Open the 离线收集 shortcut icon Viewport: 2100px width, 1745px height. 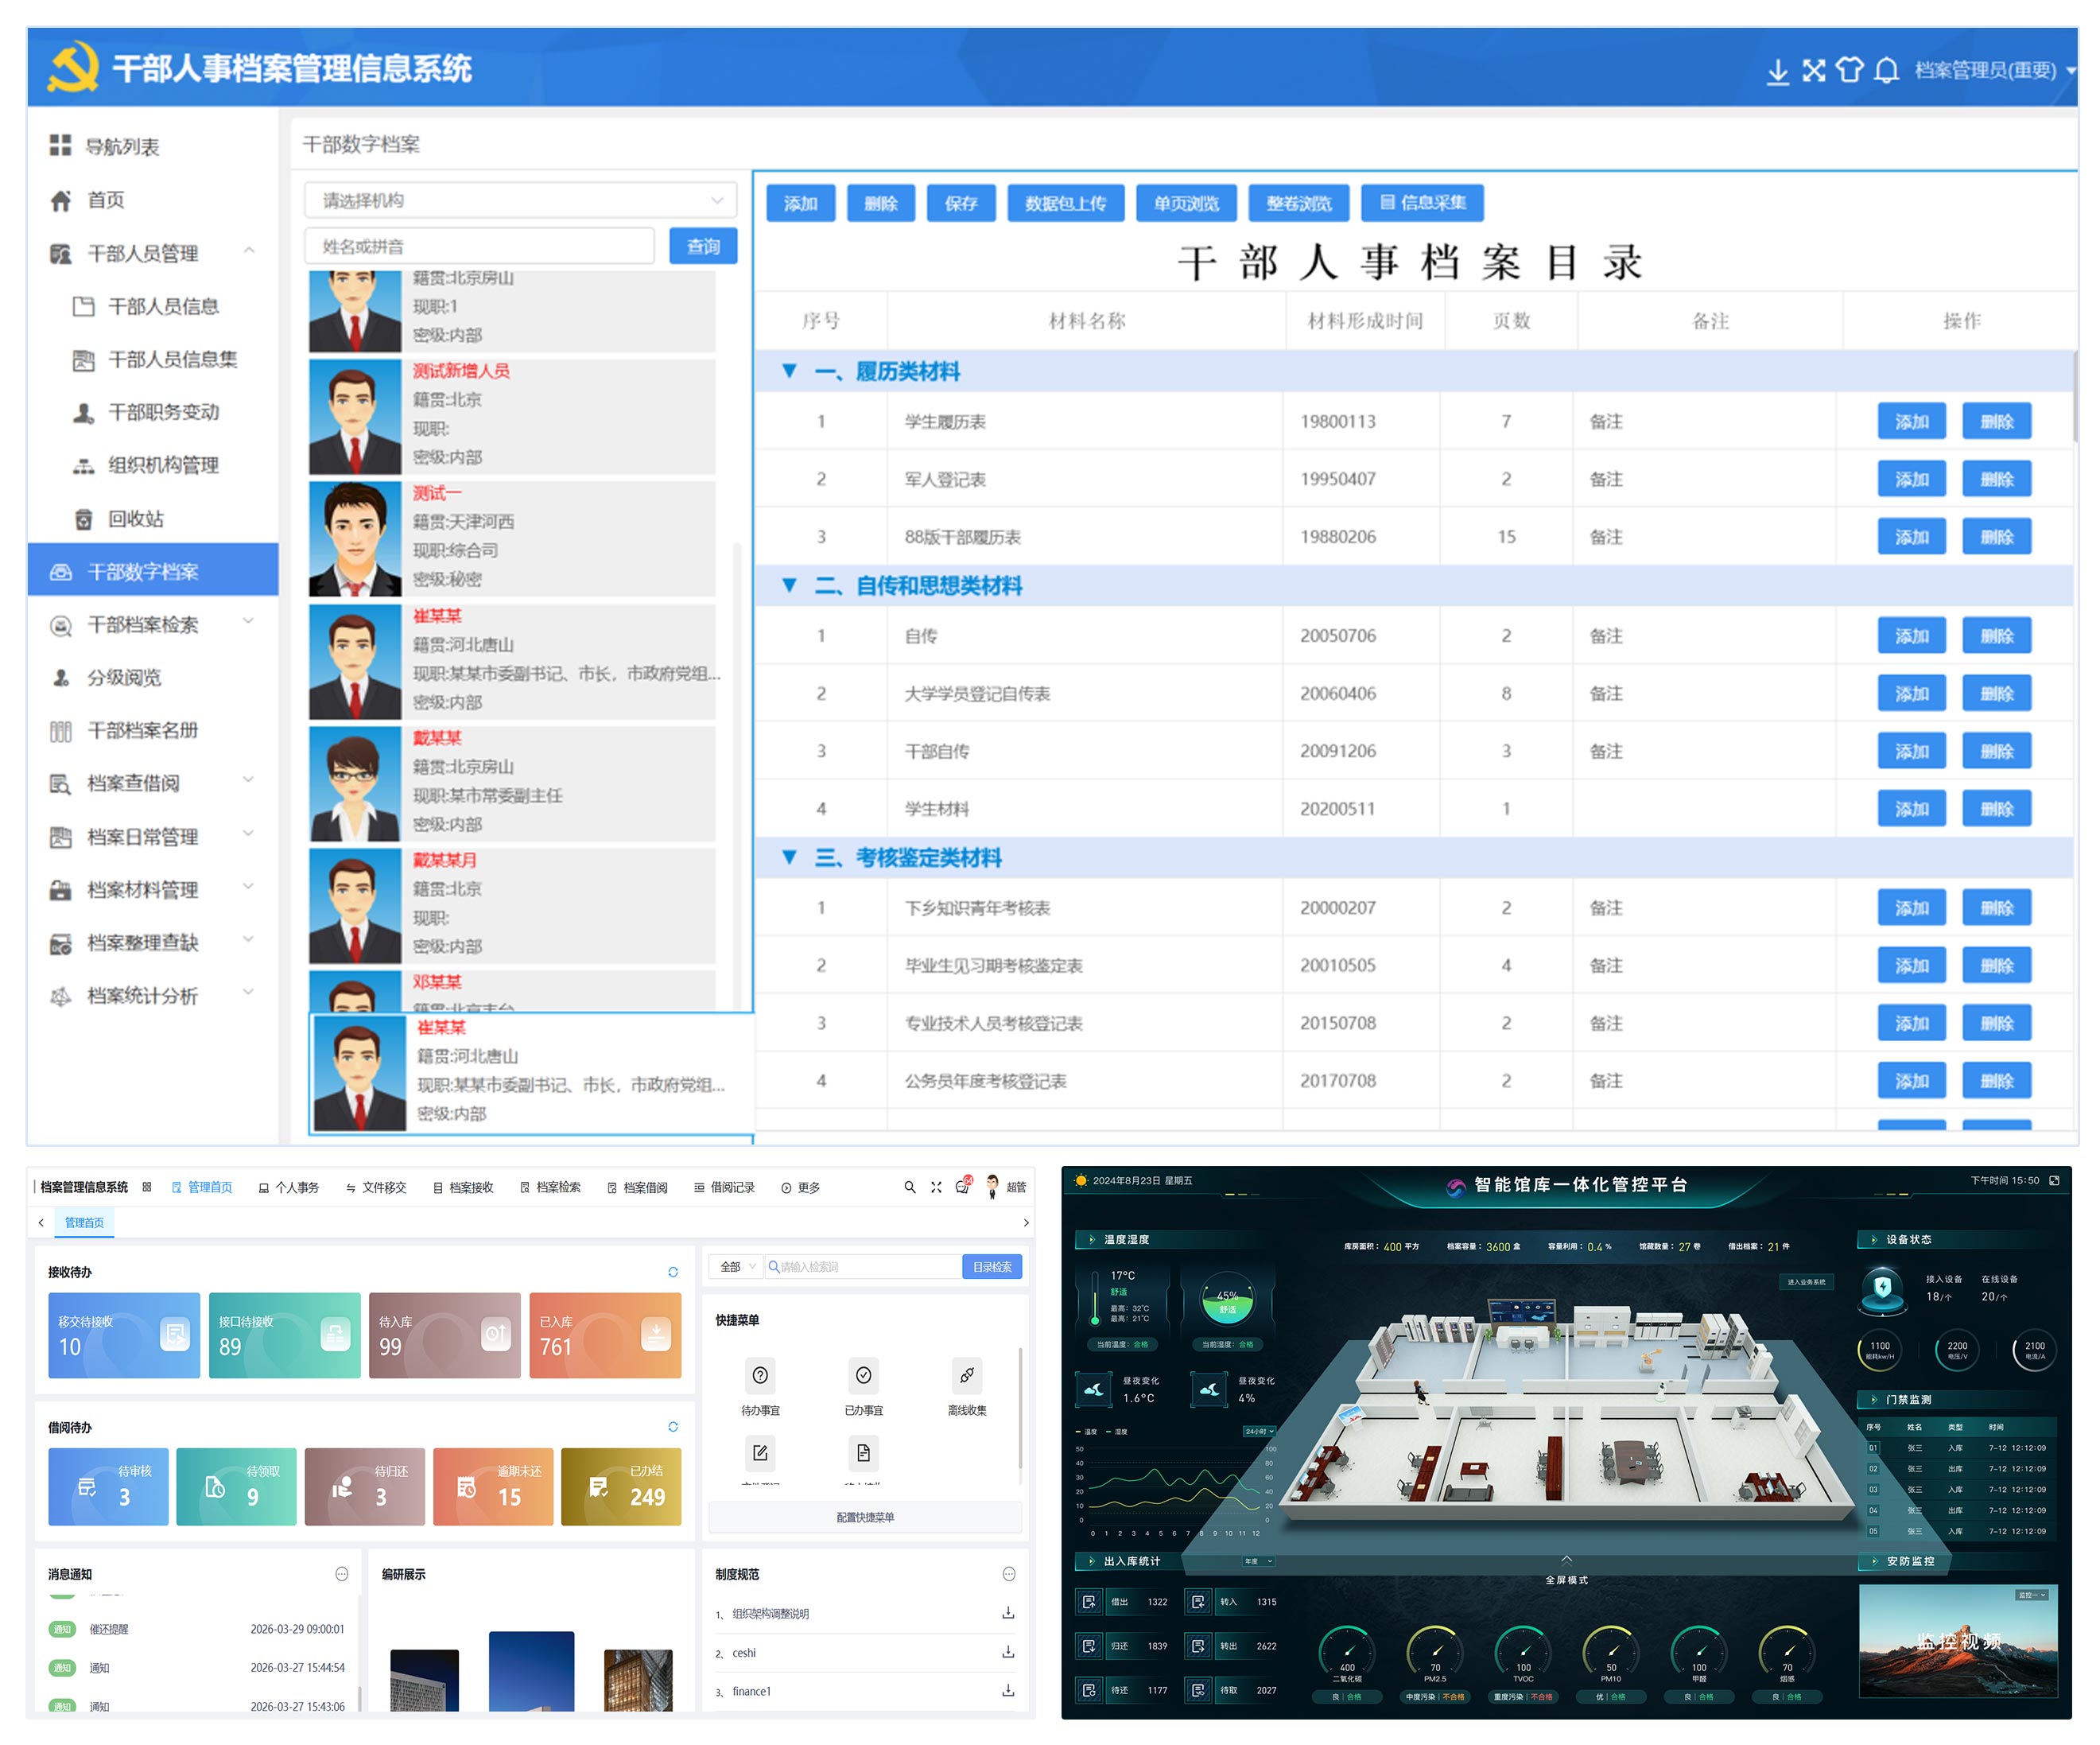(x=966, y=1376)
